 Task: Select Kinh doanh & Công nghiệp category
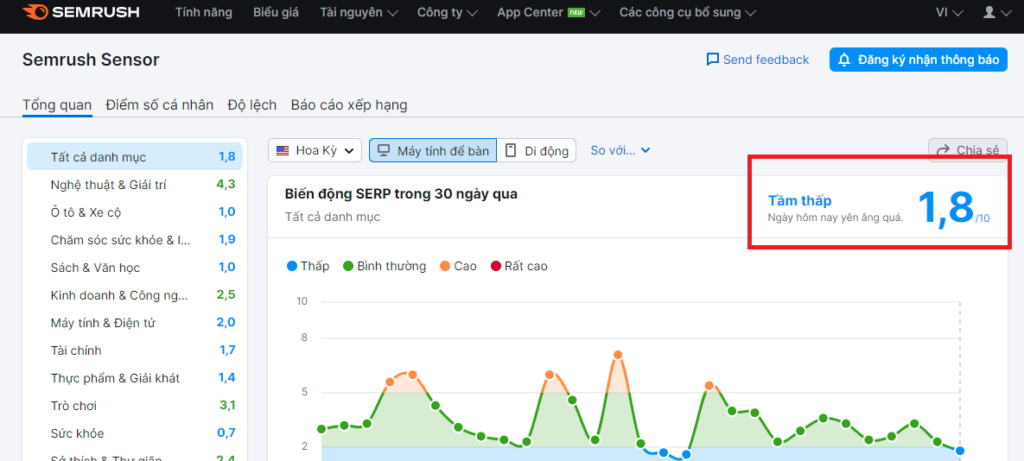(135, 295)
